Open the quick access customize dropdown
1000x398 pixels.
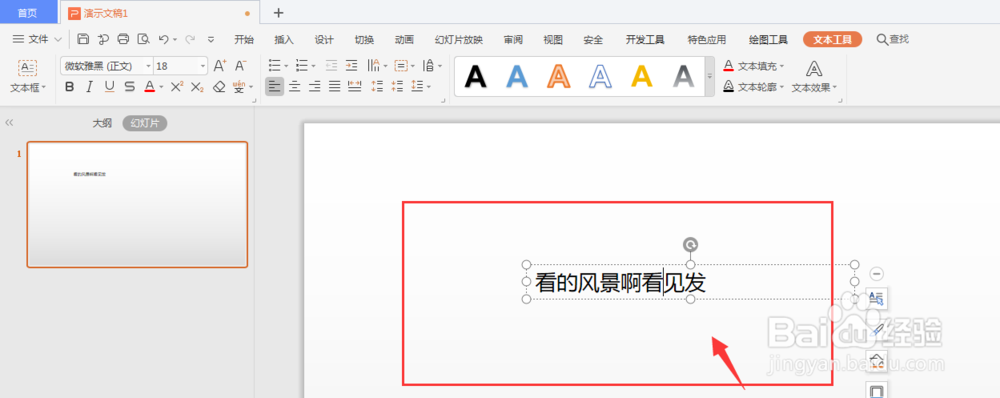pyautogui.click(x=211, y=40)
